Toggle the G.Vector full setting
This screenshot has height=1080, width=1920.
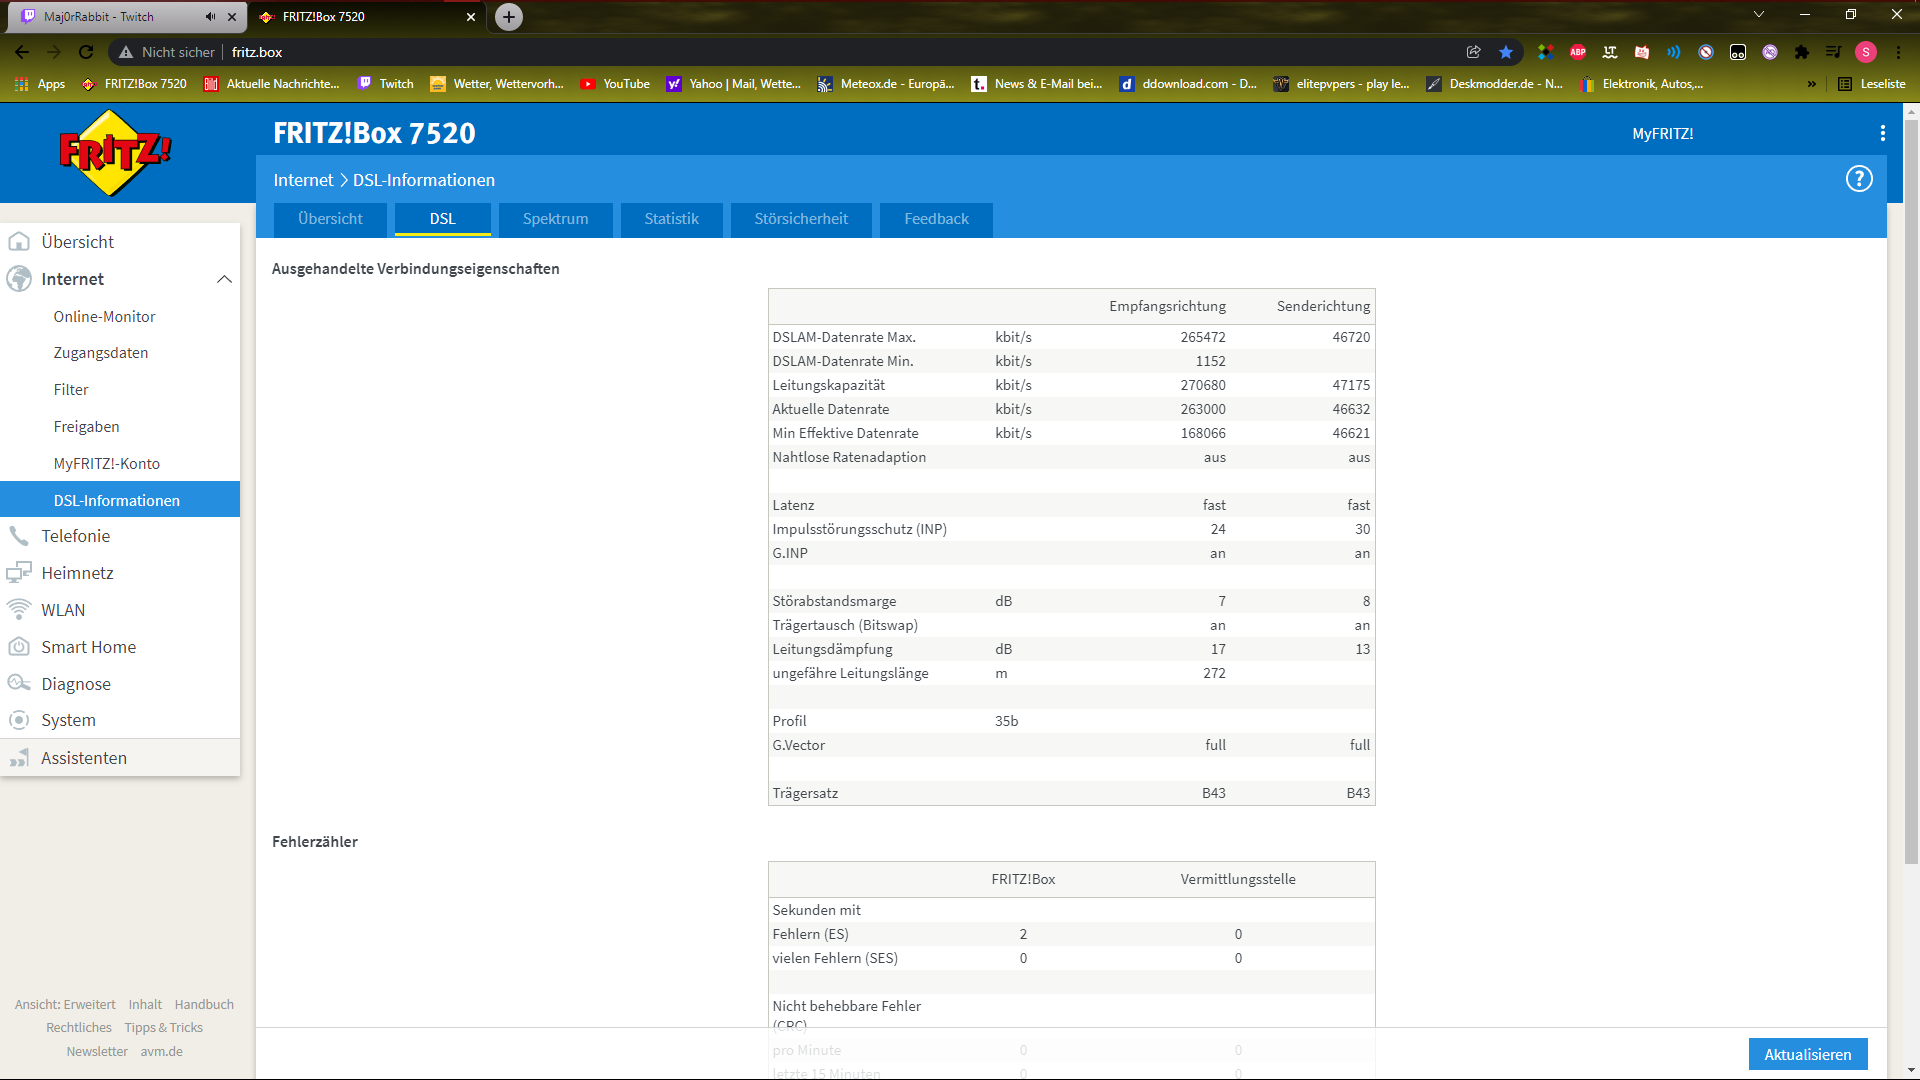[1215, 745]
